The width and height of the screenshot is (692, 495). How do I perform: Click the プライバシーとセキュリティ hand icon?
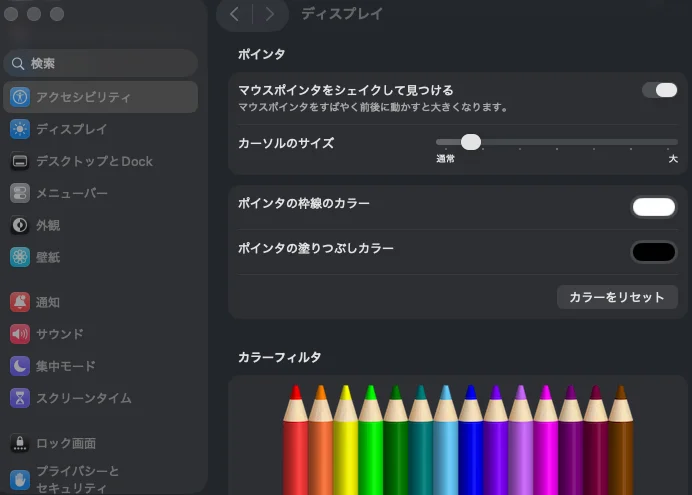click(x=20, y=479)
